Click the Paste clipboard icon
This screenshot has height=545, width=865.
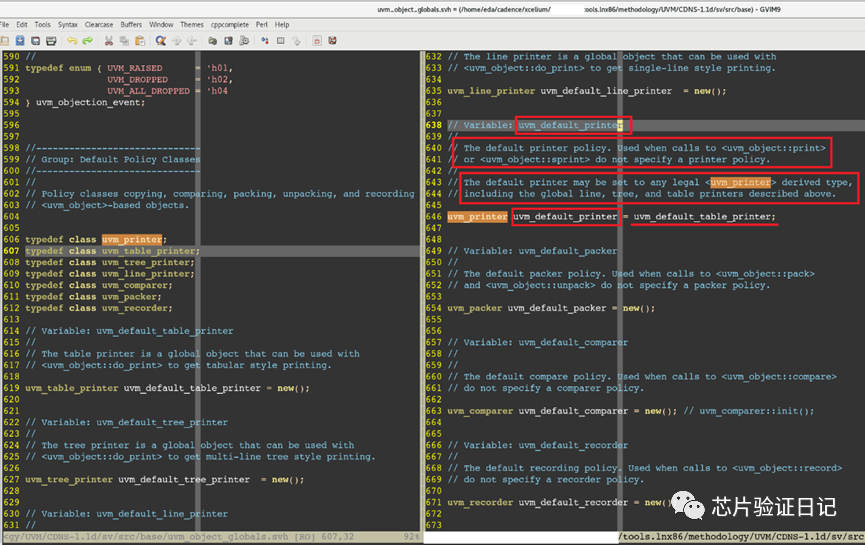coord(138,41)
